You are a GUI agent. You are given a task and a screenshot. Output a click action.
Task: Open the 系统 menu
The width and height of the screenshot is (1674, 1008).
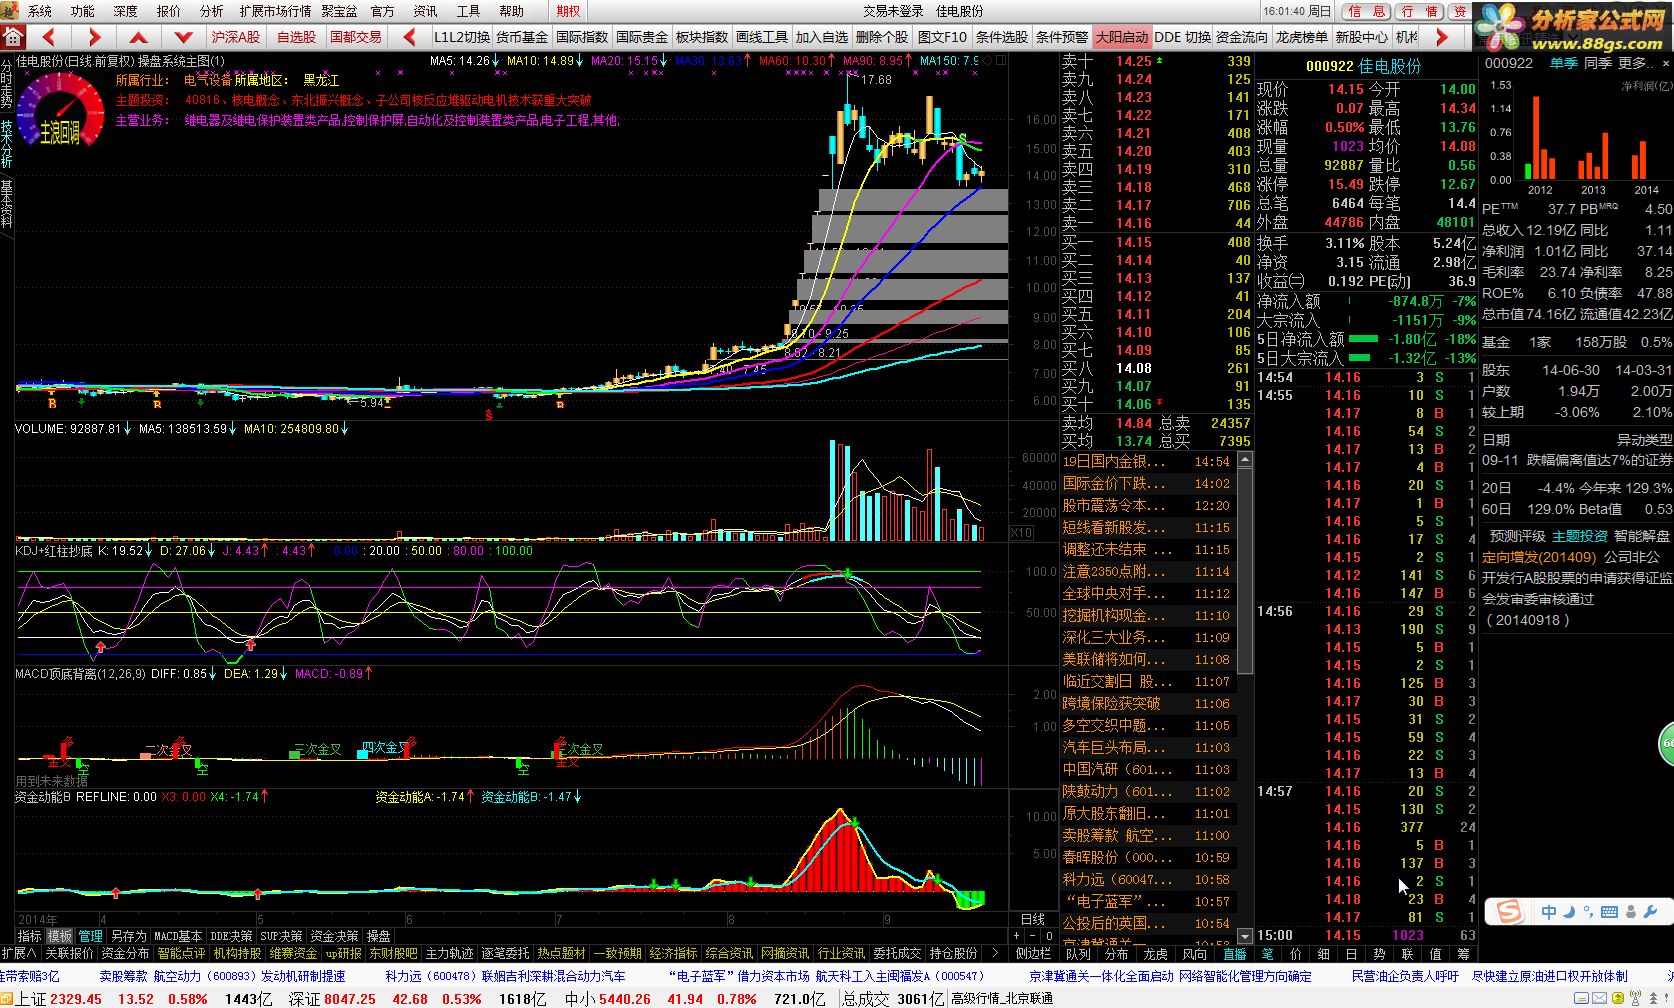[40, 11]
